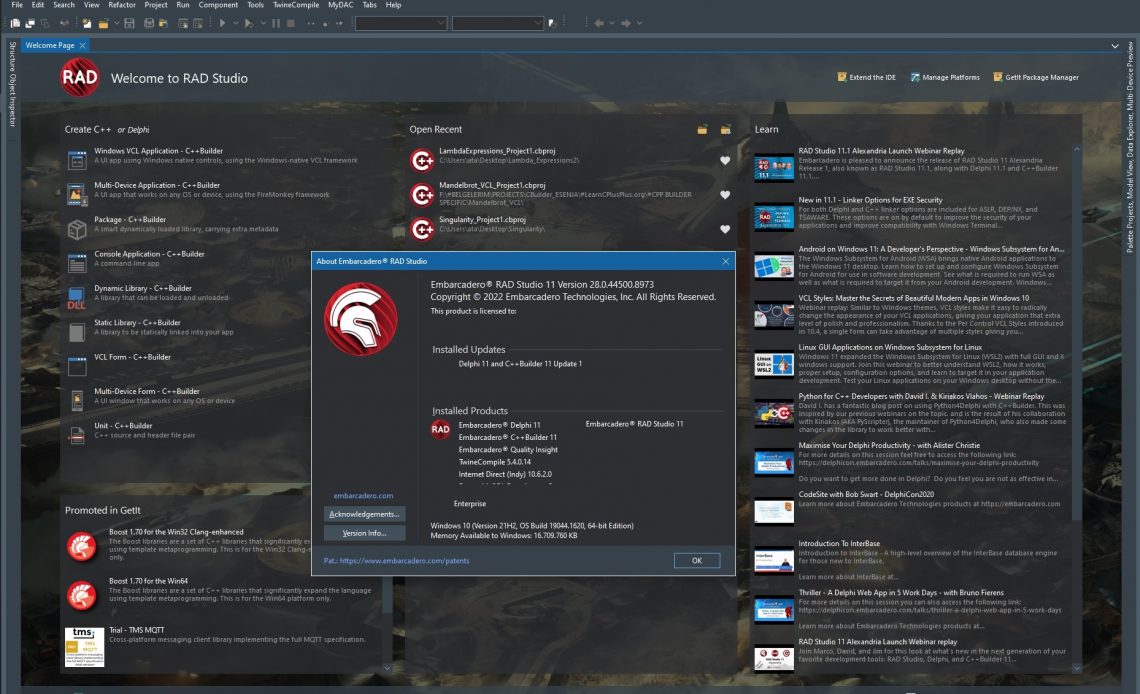Viewport: 1140px width, 694px height.
Task: Click Manage Platforms link
Action: click(x=944, y=77)
